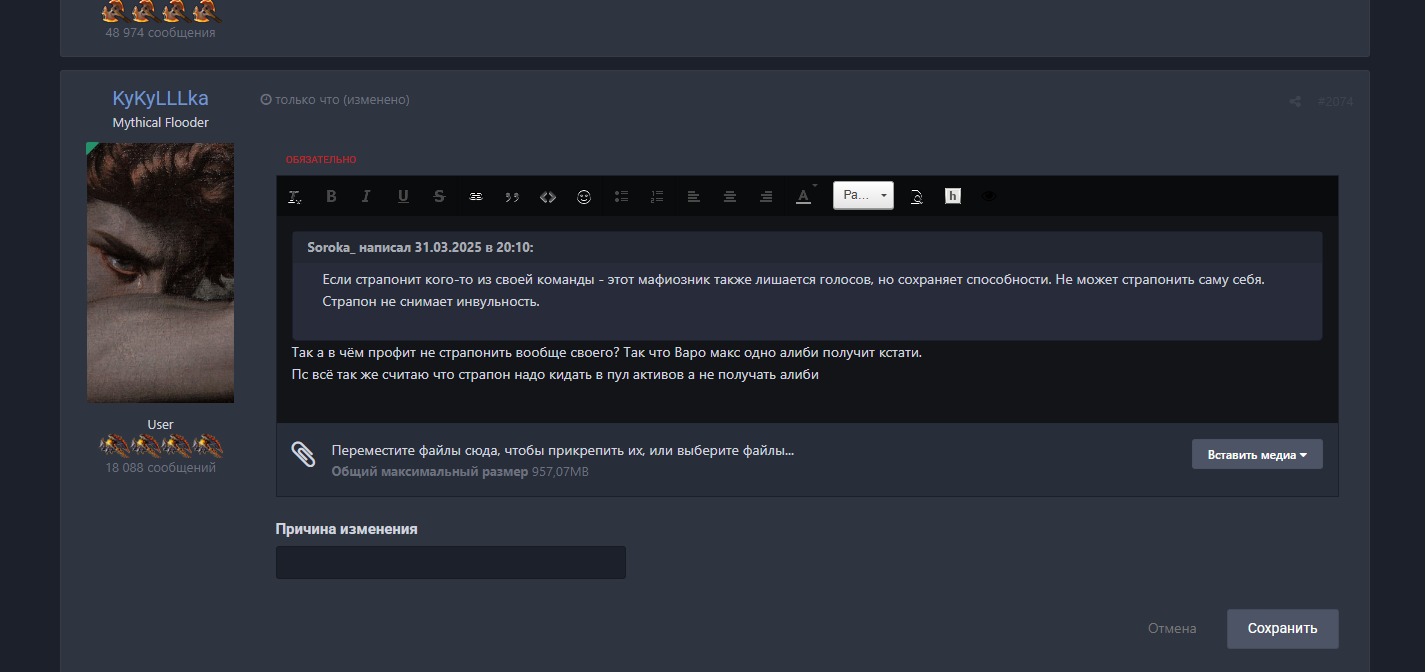Click the preview magnifier page icon

tap(916, 197)
